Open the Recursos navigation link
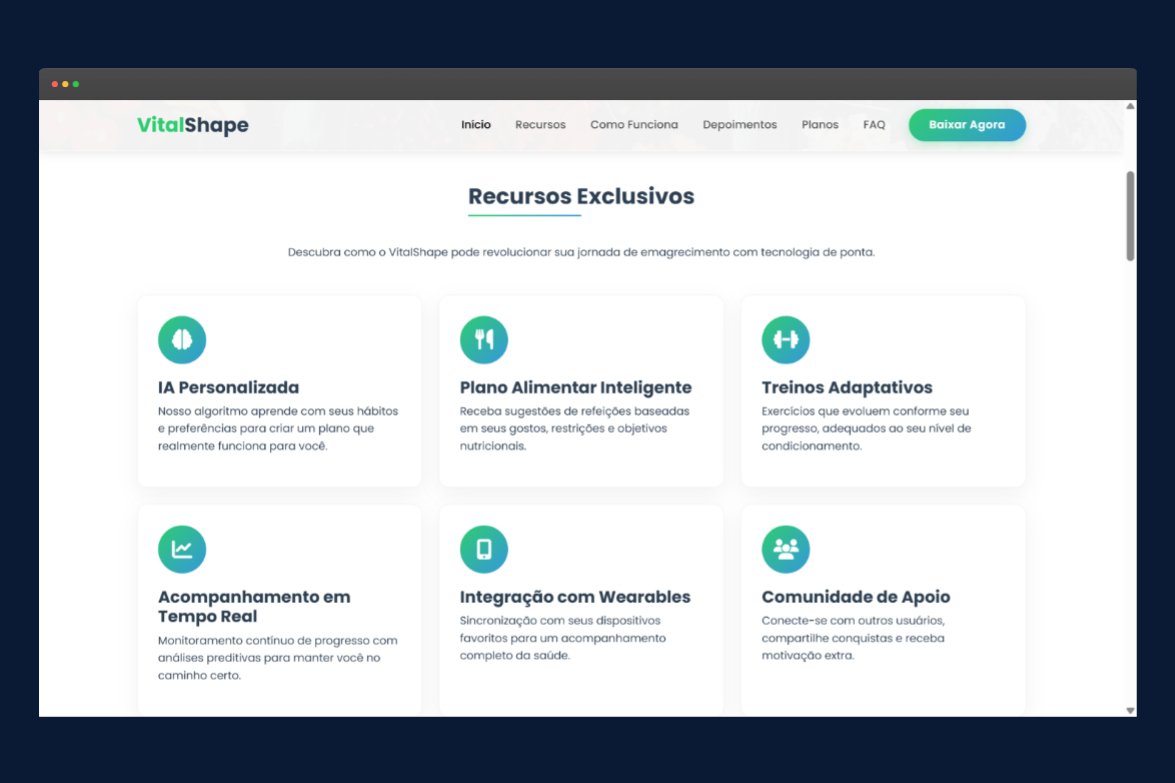 tap(540, 125)
